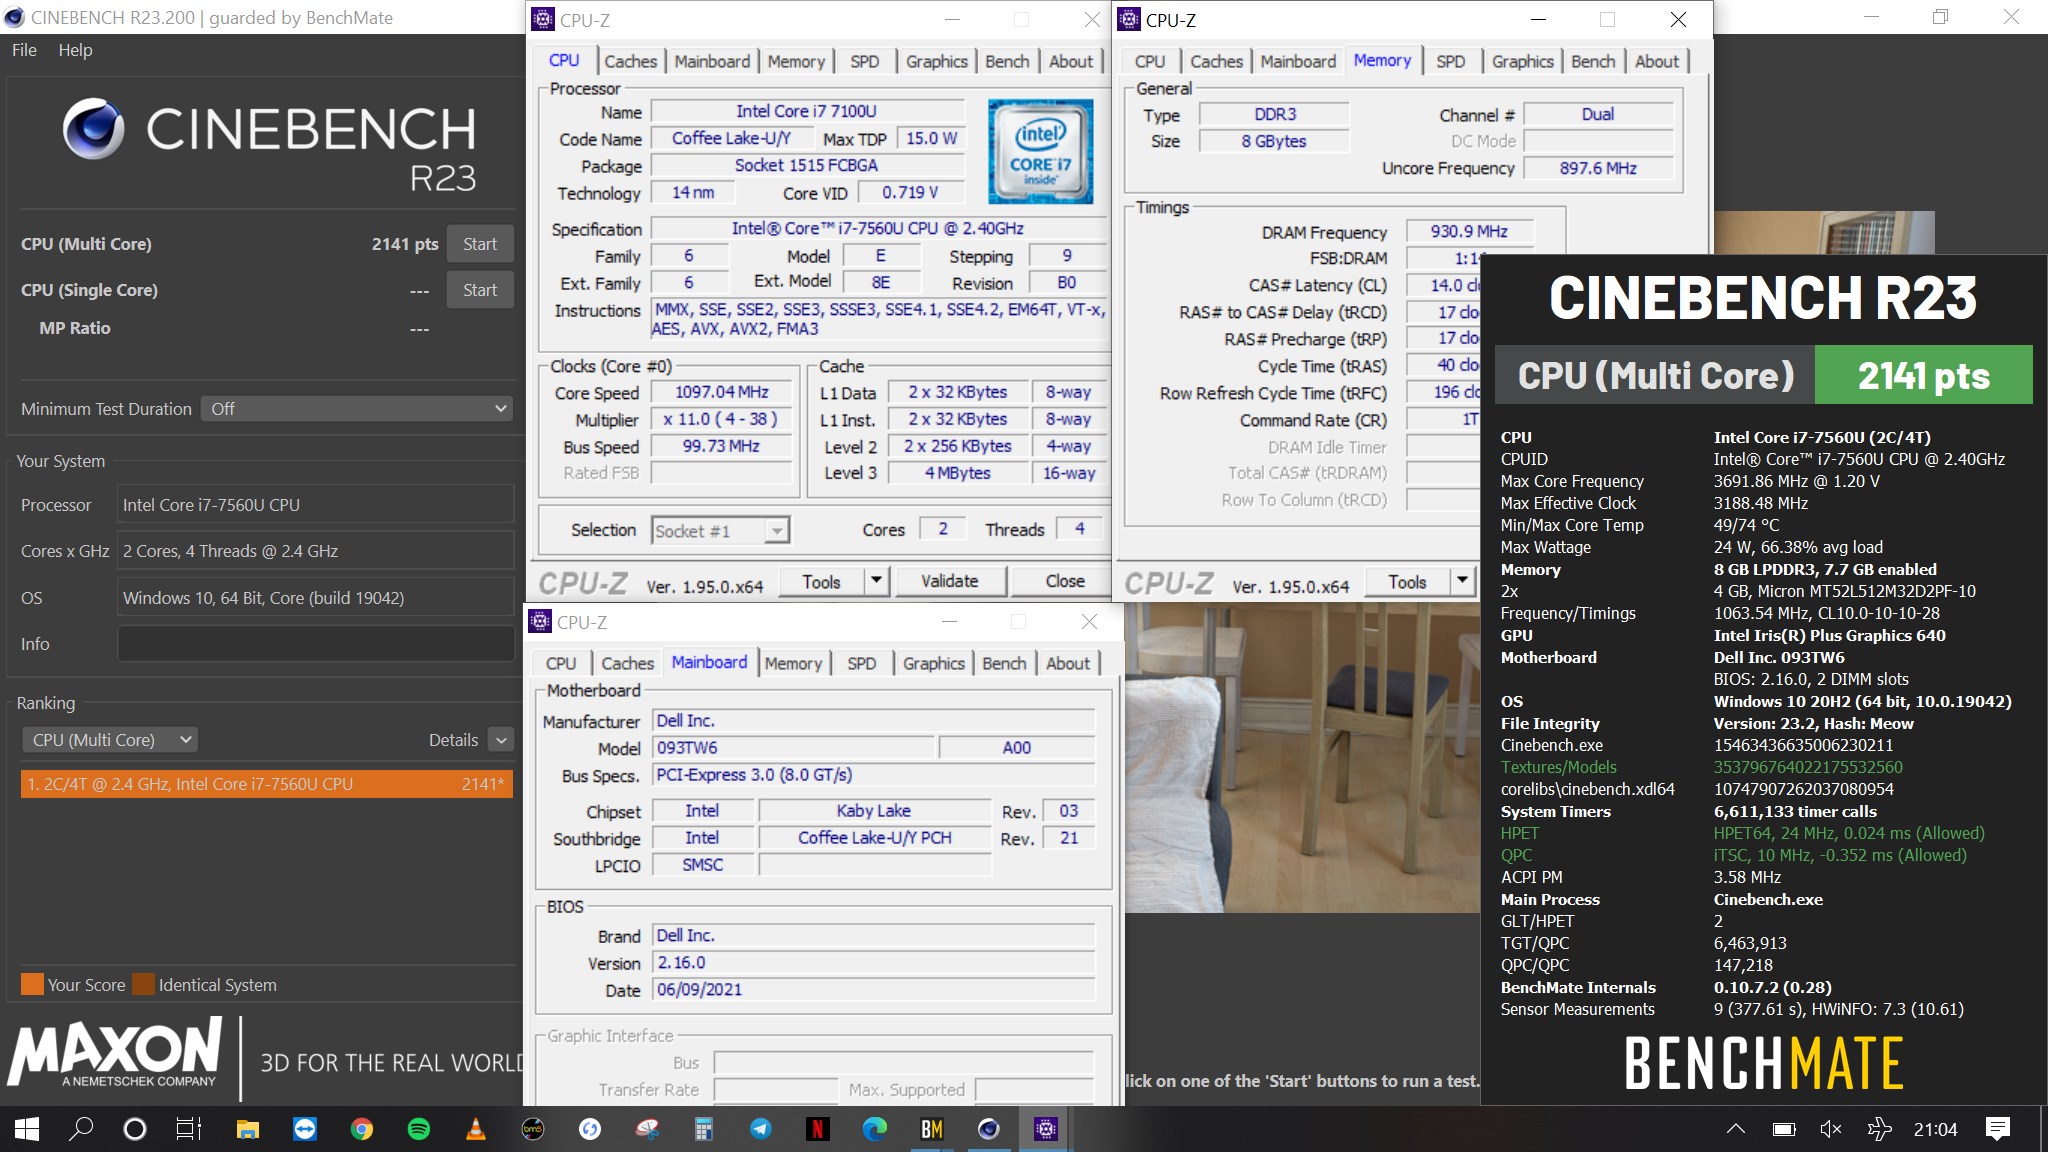Screen dimensions: 2048x1152
Task: Switch to Cinebench taskbar icon
Action: pos(989,1129)
